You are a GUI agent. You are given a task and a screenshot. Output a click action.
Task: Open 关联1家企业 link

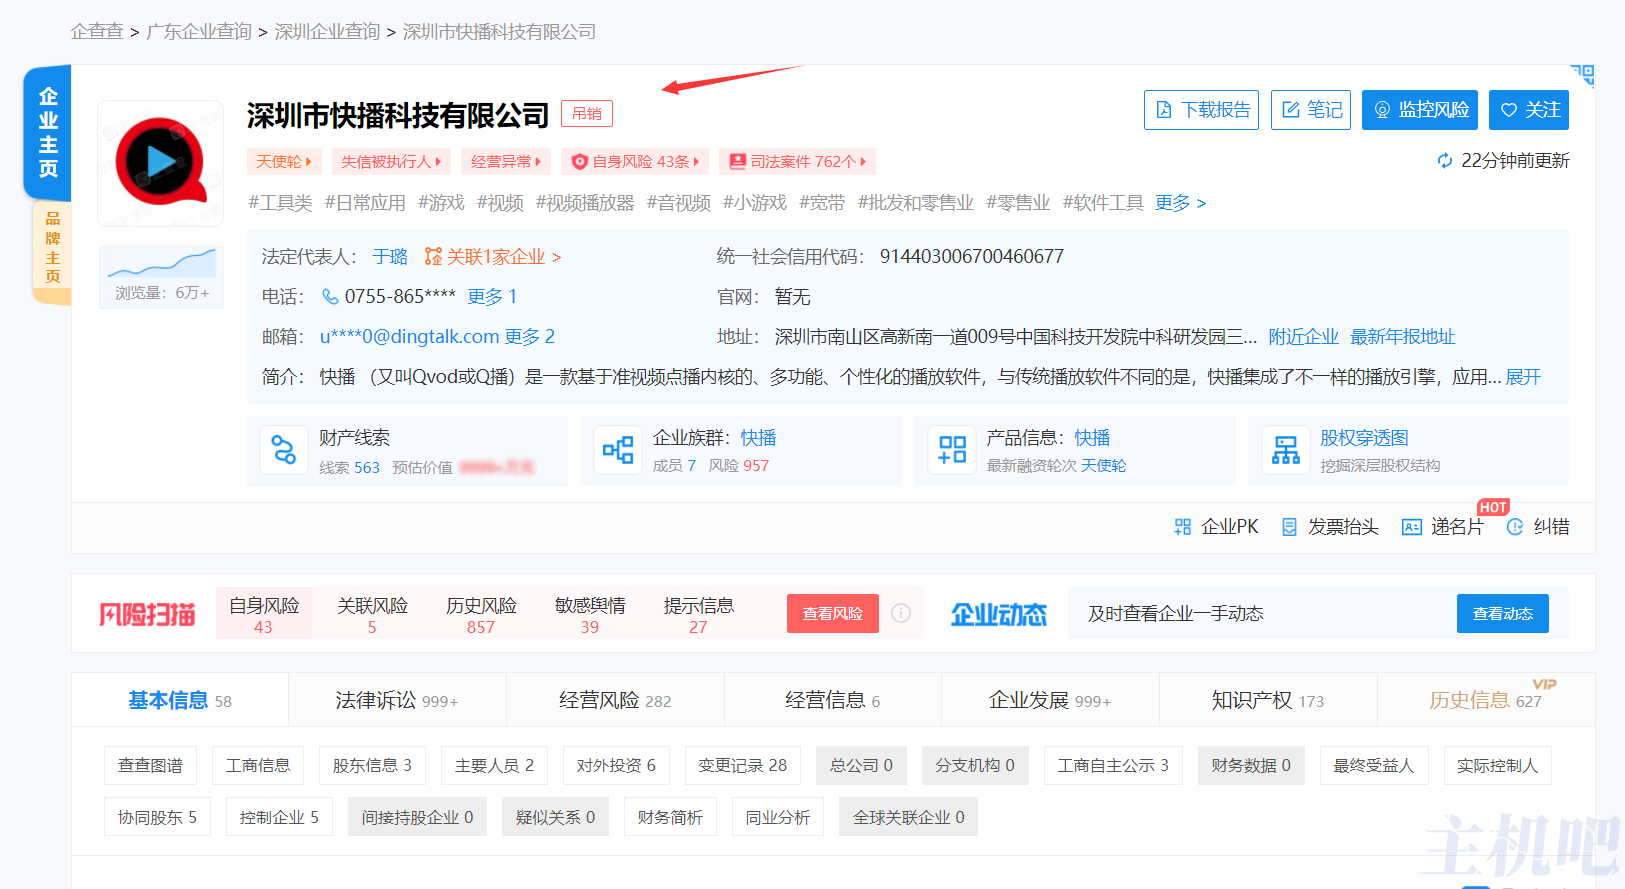point(493,257)
